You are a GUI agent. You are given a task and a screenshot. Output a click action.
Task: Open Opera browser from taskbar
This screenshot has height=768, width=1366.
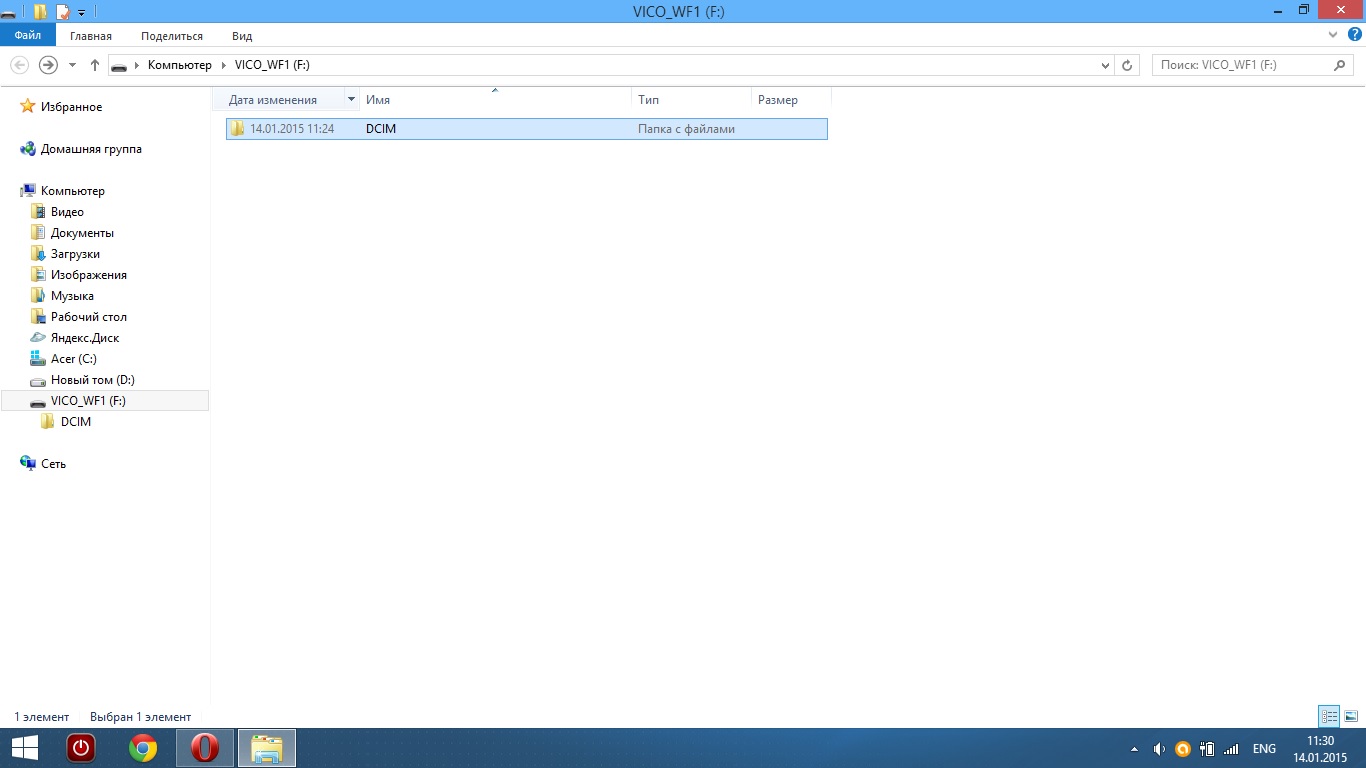205,748
